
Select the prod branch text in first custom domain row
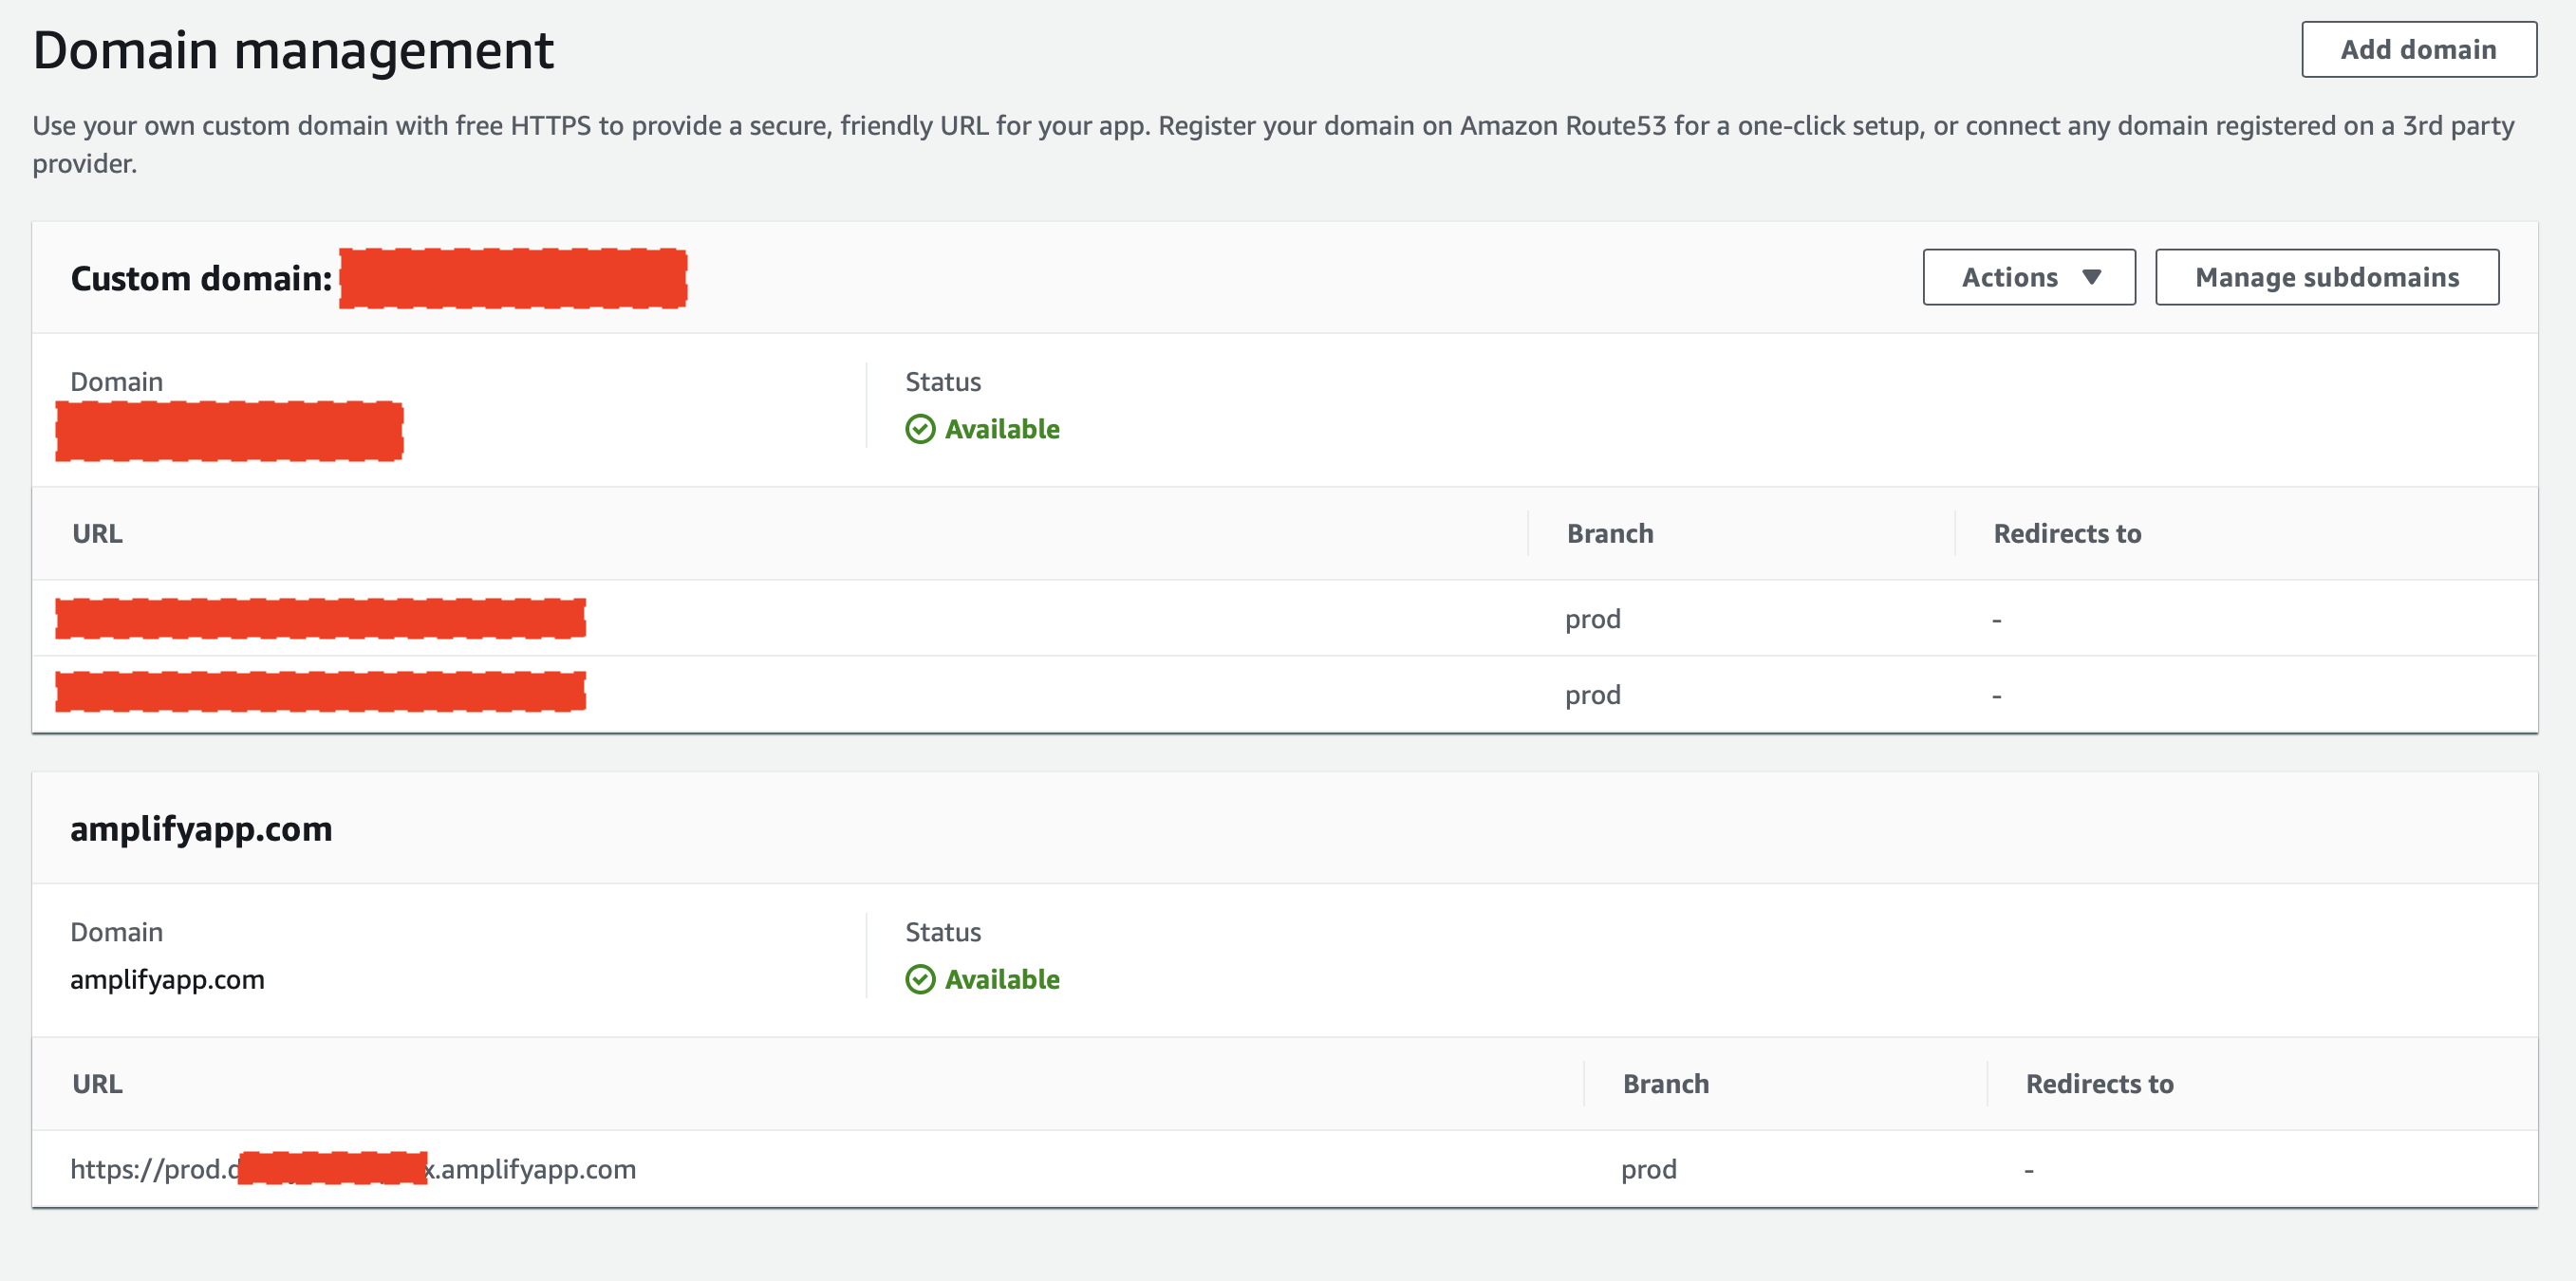[1593, 618]
